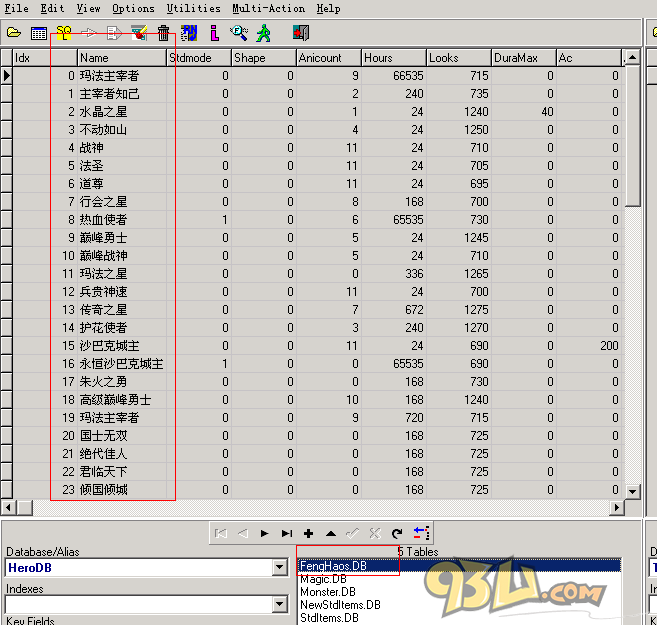Open the Edit menu
The width and height of the screenshot is (657, 625).
52,8
